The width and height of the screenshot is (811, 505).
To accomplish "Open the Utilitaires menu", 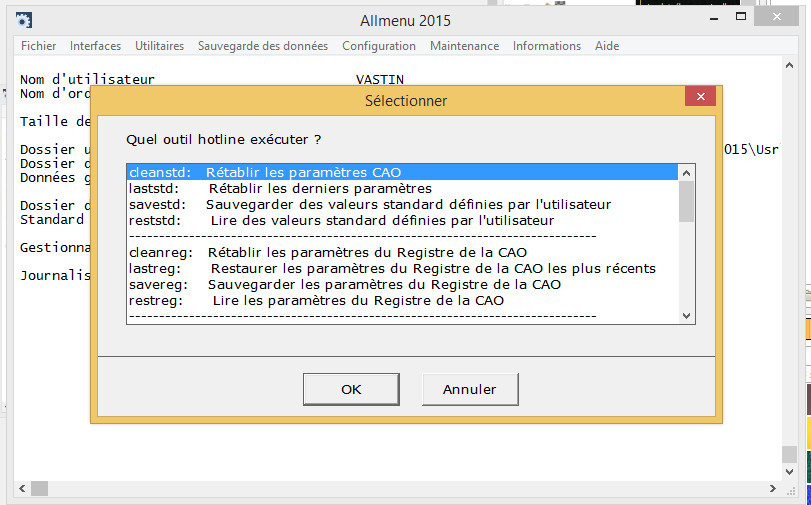I will click(159, 46).
